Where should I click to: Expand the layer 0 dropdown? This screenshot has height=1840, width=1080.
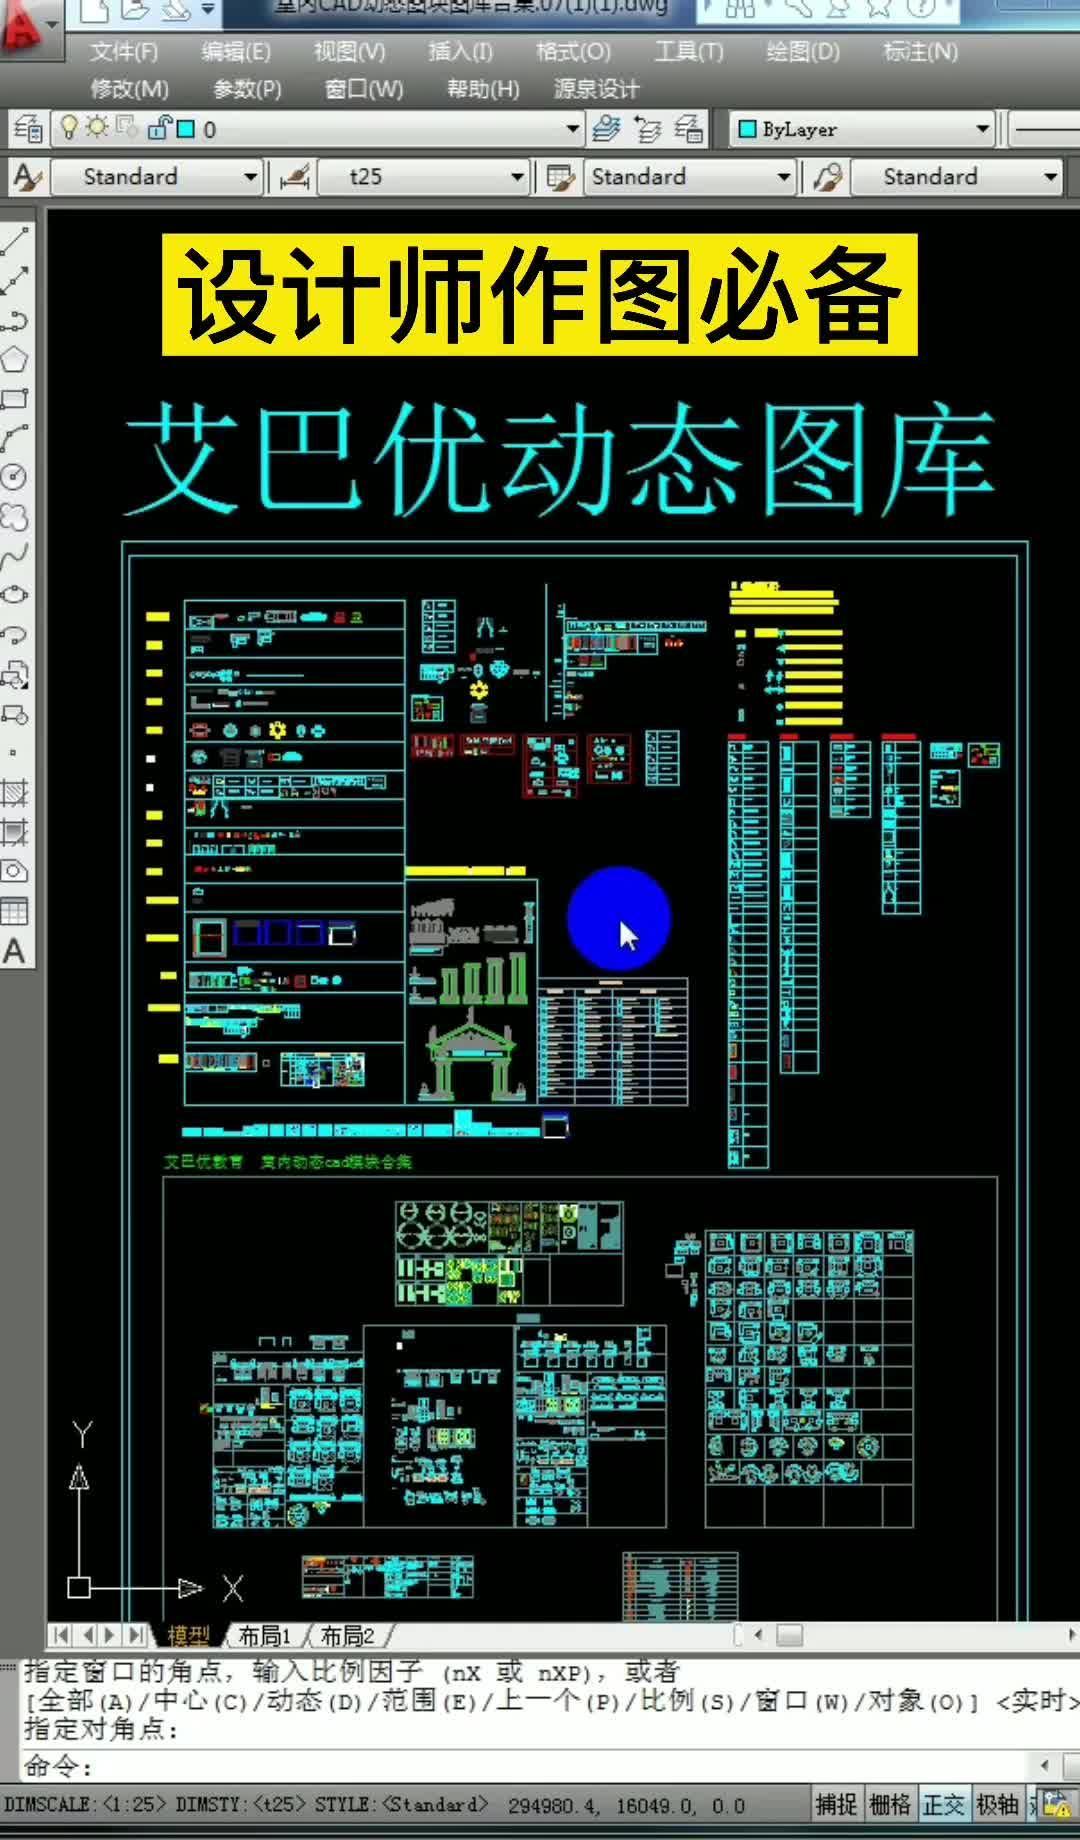point(572,129)
